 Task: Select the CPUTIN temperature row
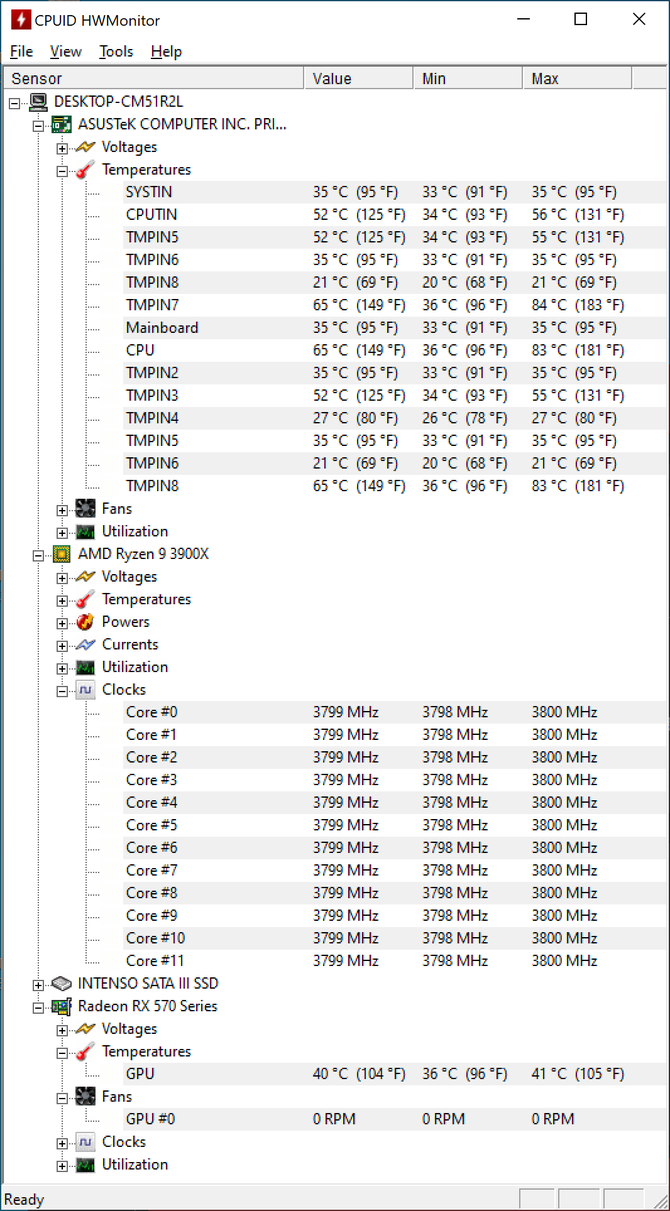click(x=394, y=215)
